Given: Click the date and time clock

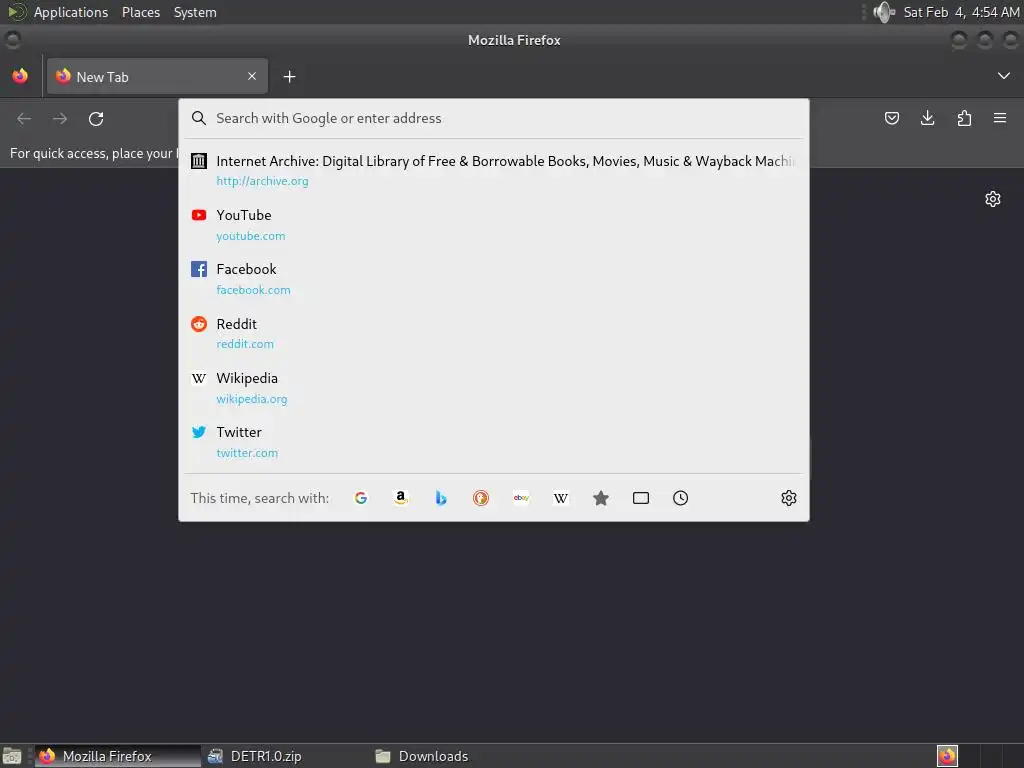Looking at the screenshot, I should [x=961, y=12].
